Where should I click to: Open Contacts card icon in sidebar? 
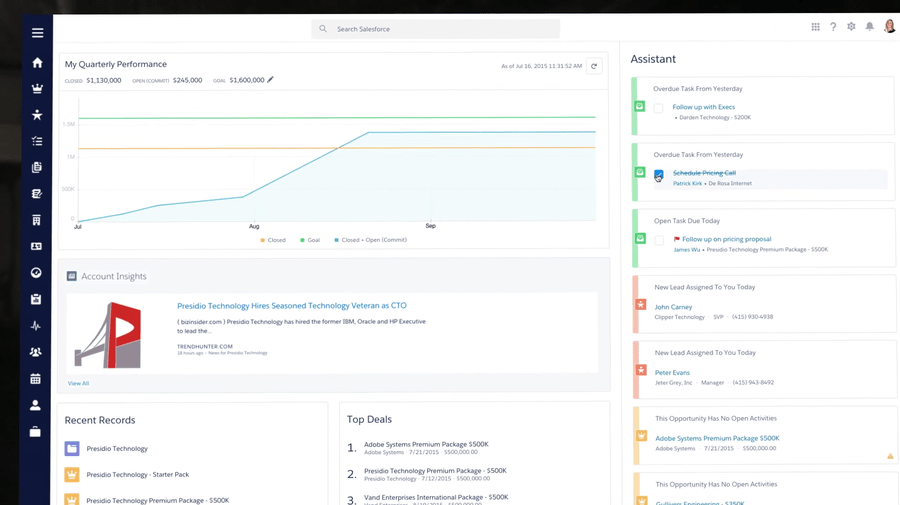(36, 246)
